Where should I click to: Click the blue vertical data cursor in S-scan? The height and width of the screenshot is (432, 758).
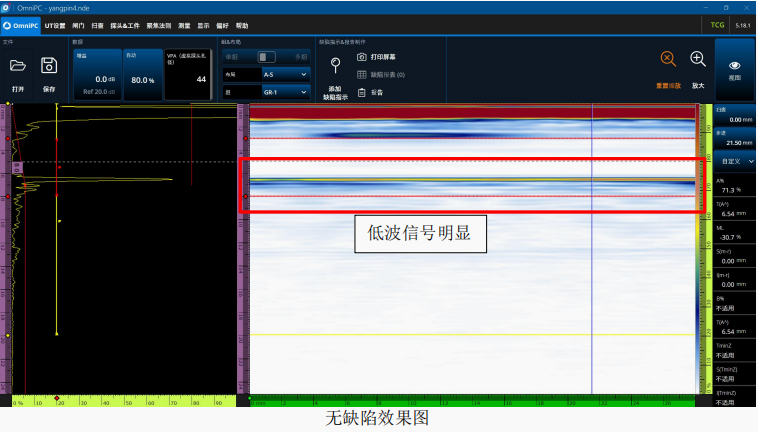[x=592, y=251]
